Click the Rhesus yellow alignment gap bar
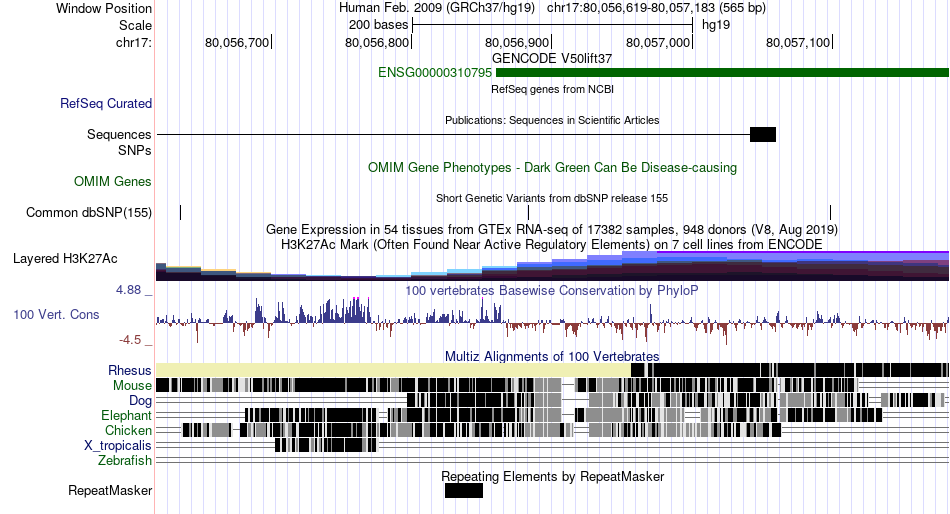Screen dimensions: 950x514 (x=393, y=370)
